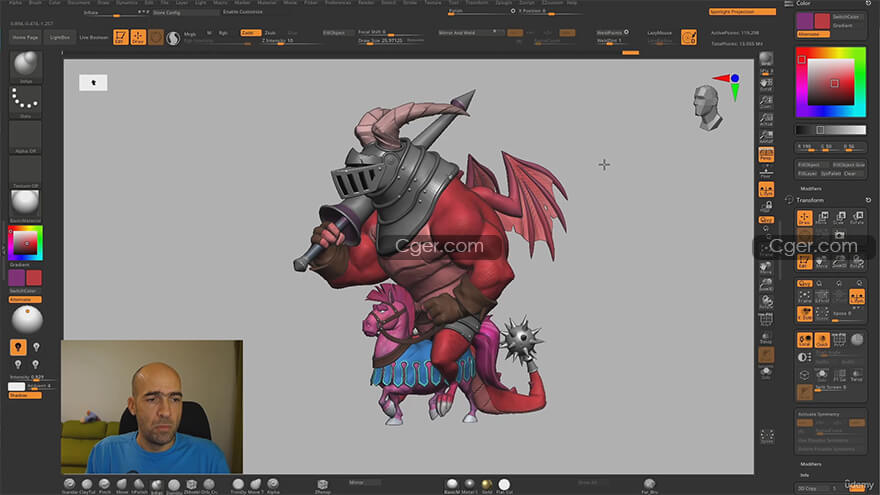Click Enable Customize button
This screenshot has height=495, width=880.
(242, 12)
